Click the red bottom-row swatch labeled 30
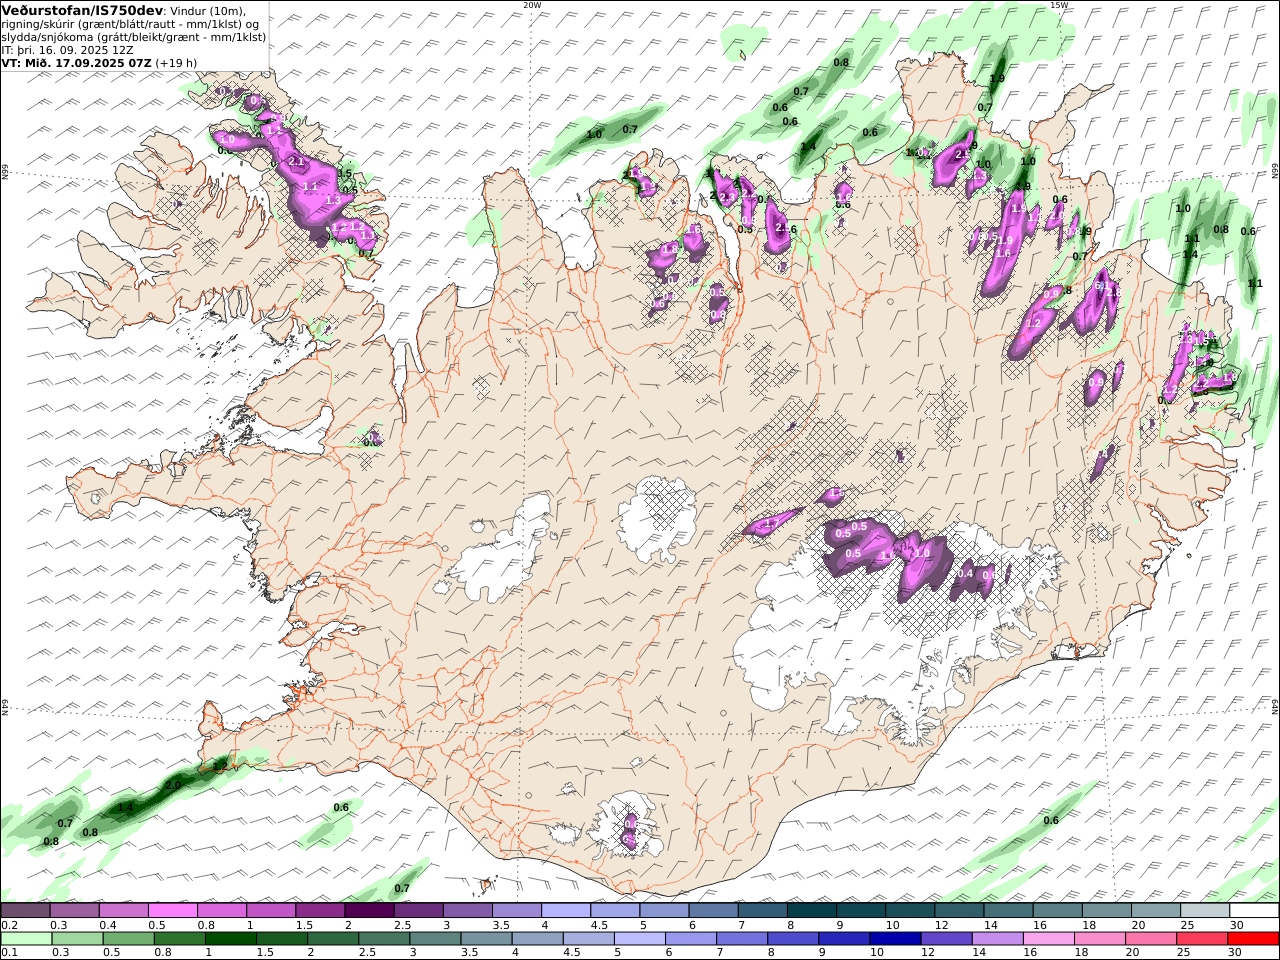Image resolution: width=1280 pixels, height=960 pixels. tap(1254, 939)
